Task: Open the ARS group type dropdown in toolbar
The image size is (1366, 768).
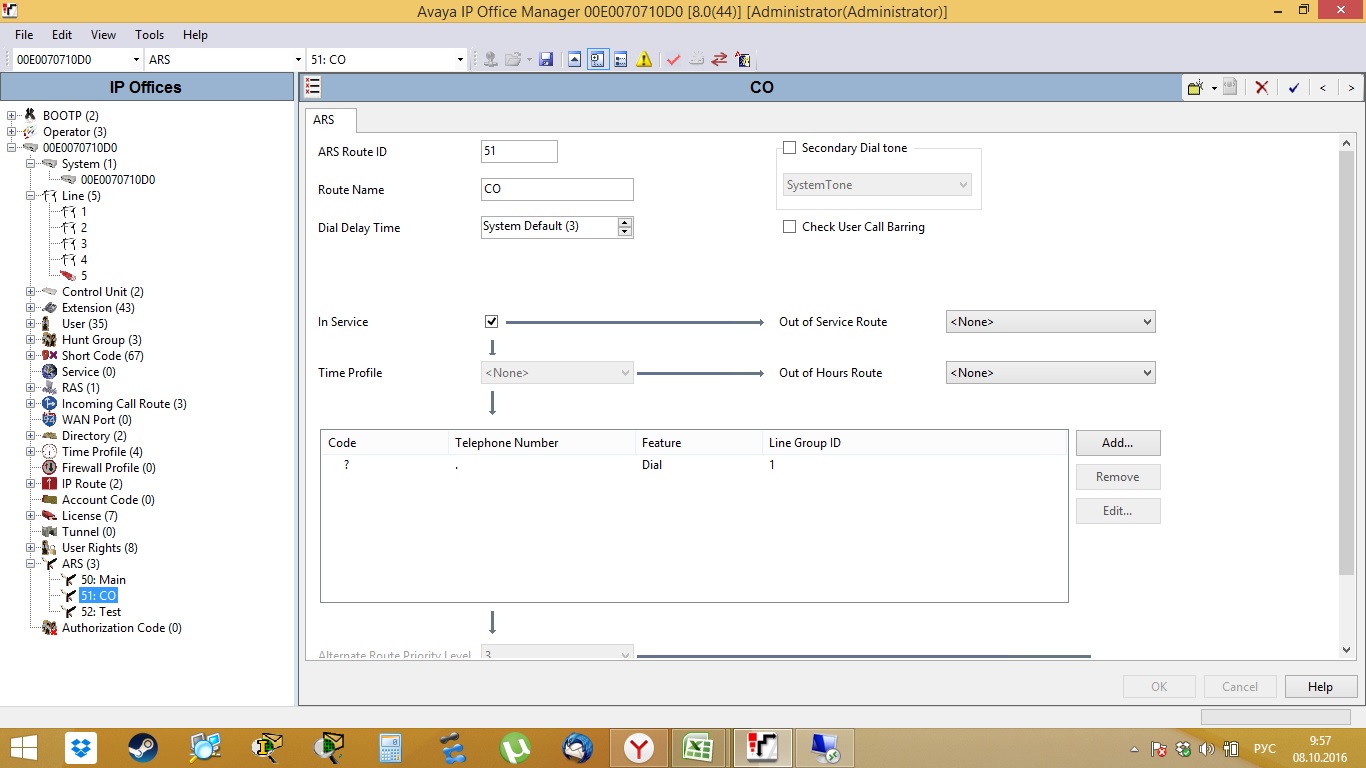Action: (298, 60)
